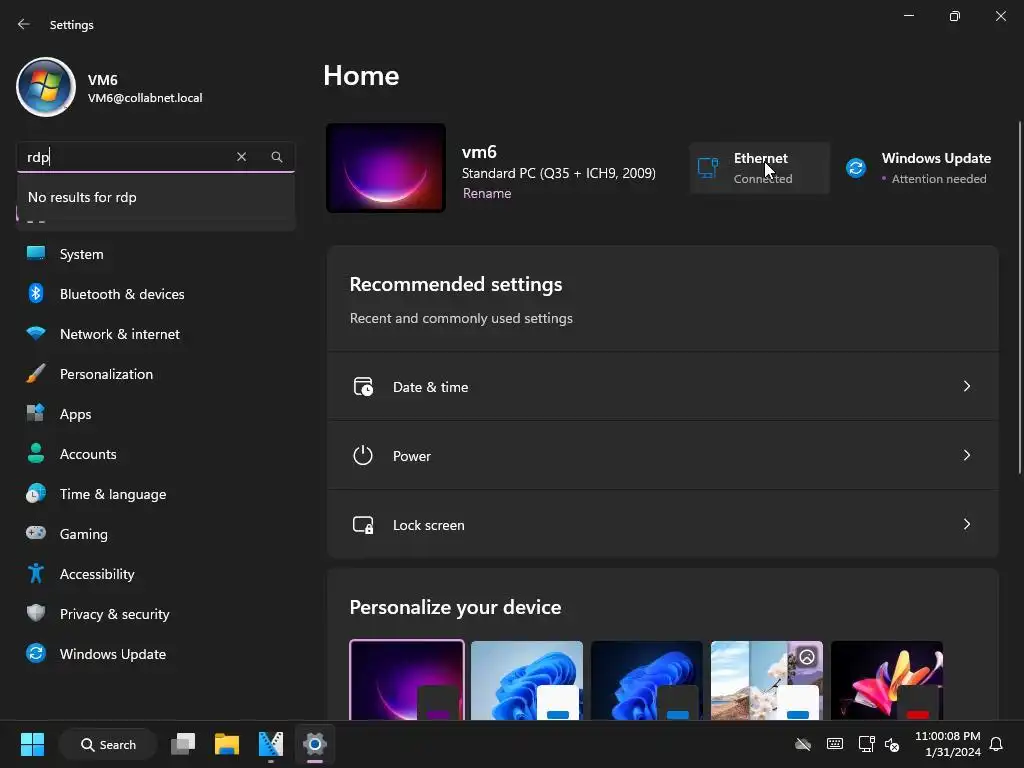The image size is (1024, 768).
Task: Click the Apps icon in sidebar
Action: [36, 413]
